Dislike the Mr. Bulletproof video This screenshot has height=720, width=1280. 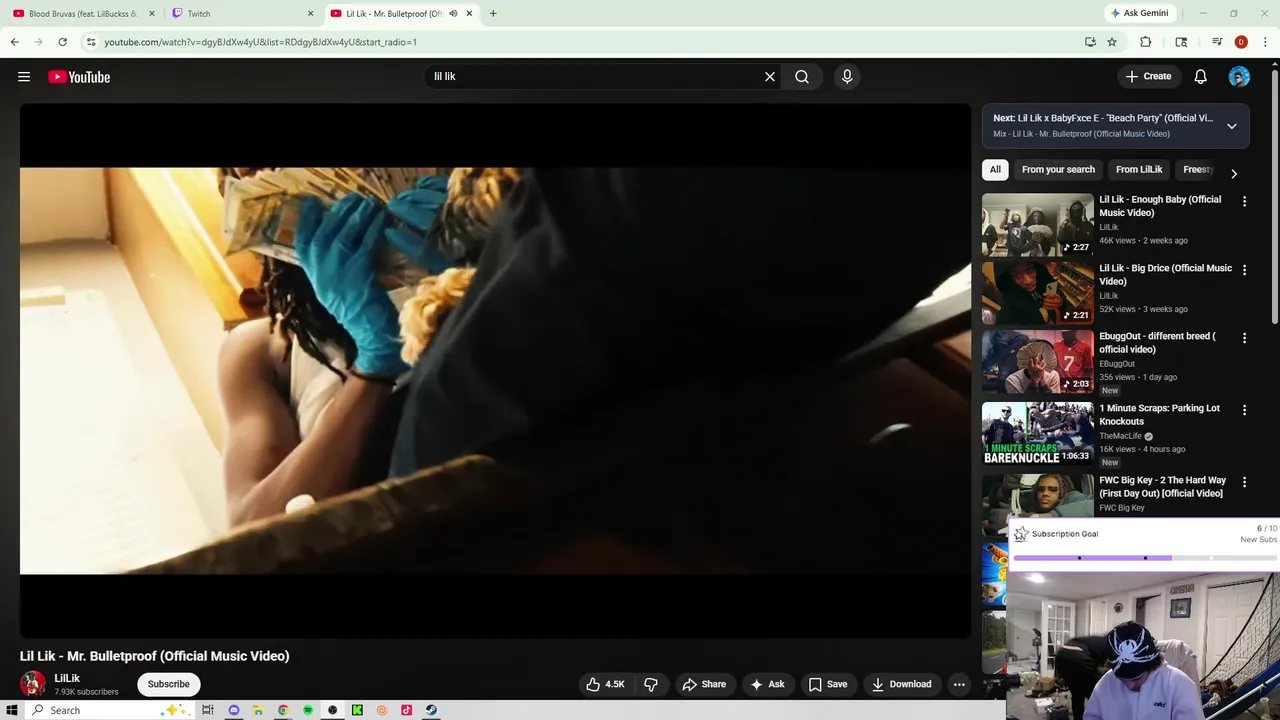pos(651,684)
